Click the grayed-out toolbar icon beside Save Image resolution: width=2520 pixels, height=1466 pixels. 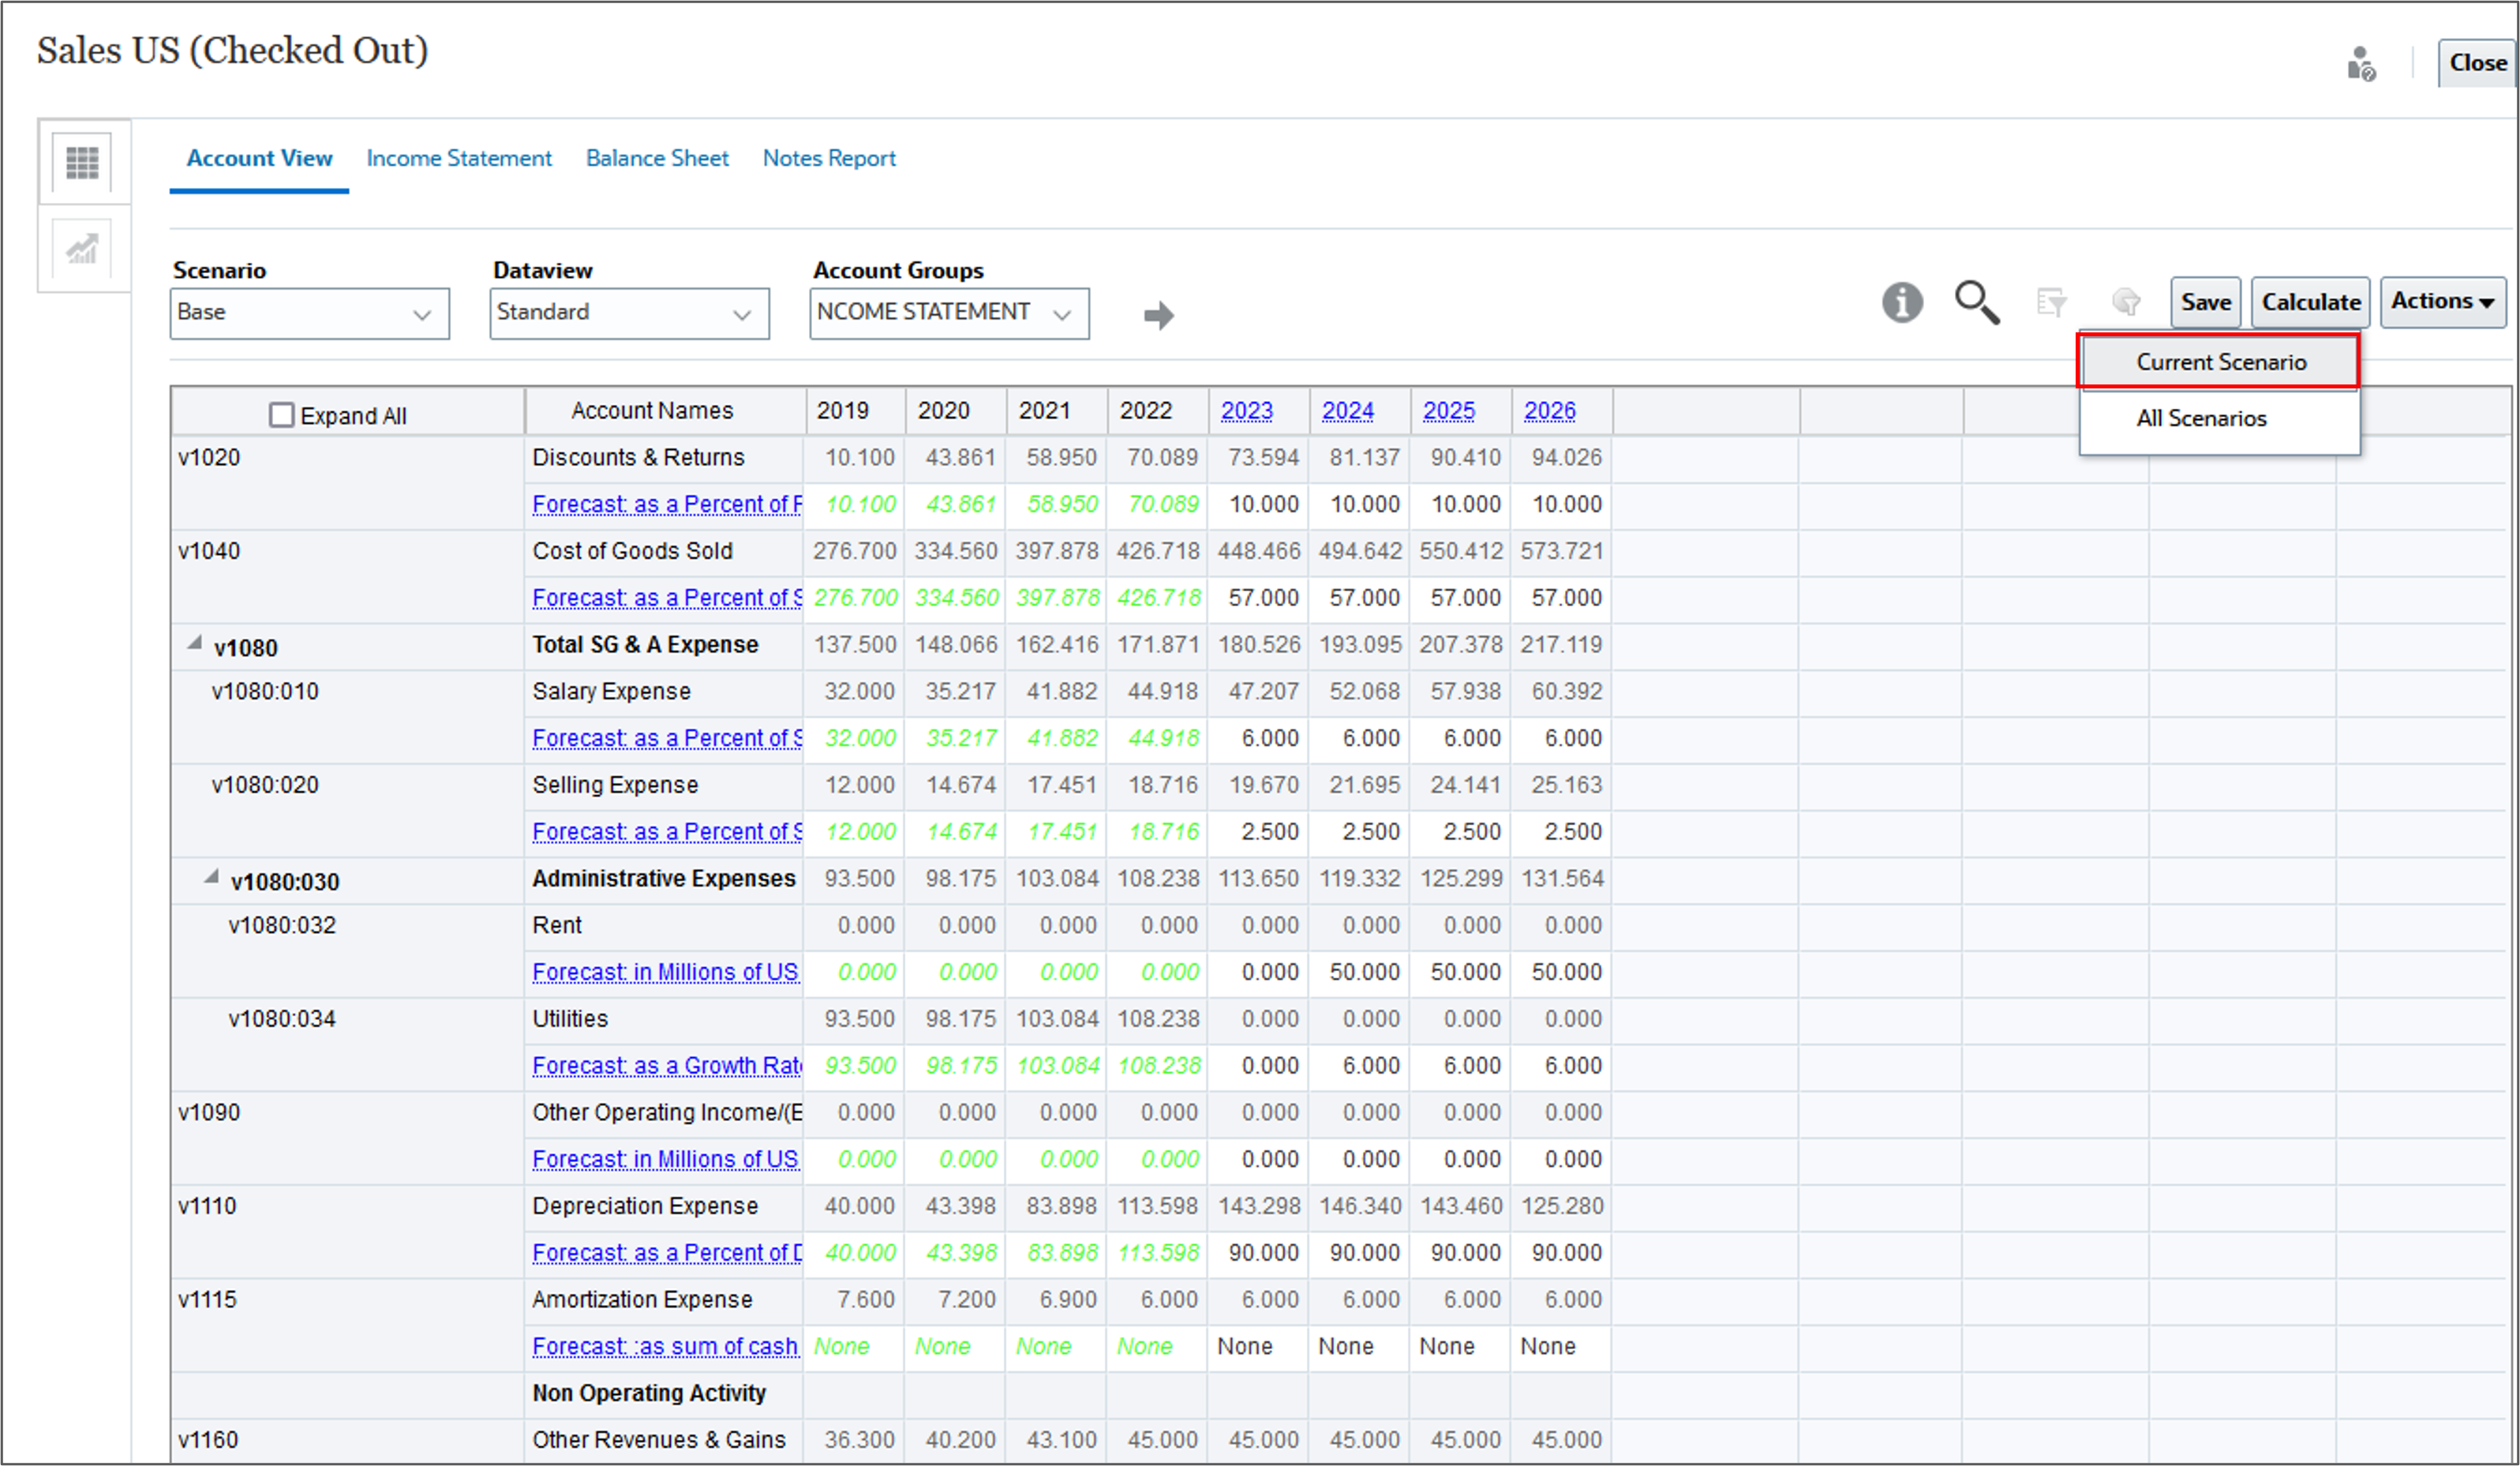click(2125, 302)
